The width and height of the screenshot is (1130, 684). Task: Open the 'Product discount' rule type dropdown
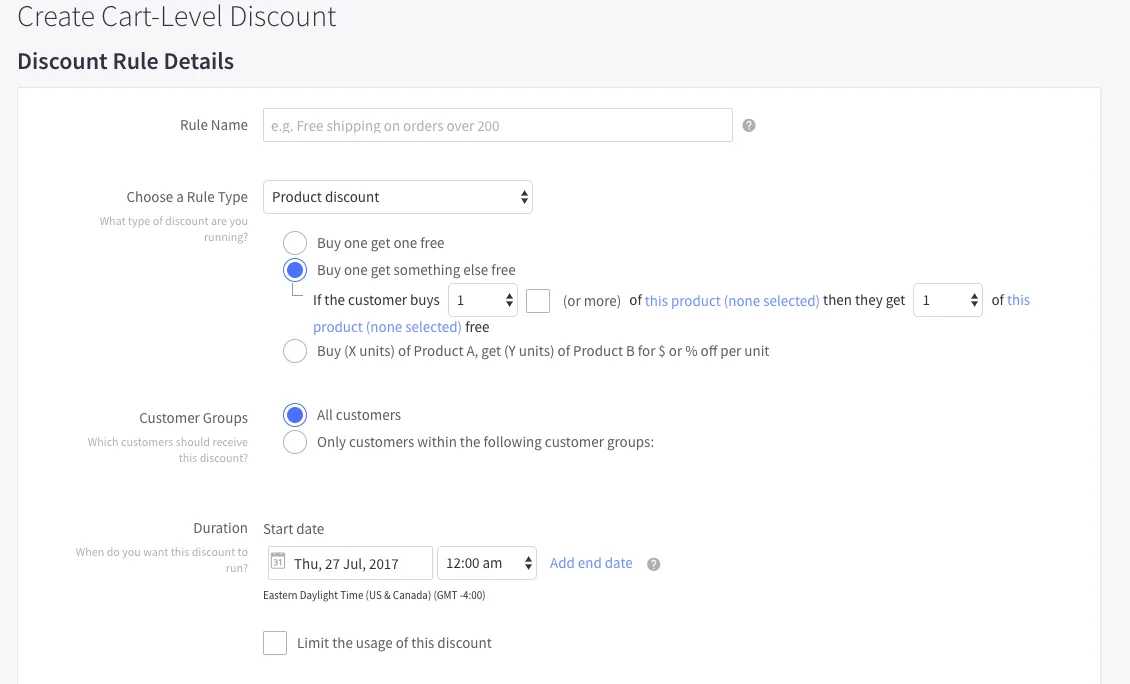[397, 197]
